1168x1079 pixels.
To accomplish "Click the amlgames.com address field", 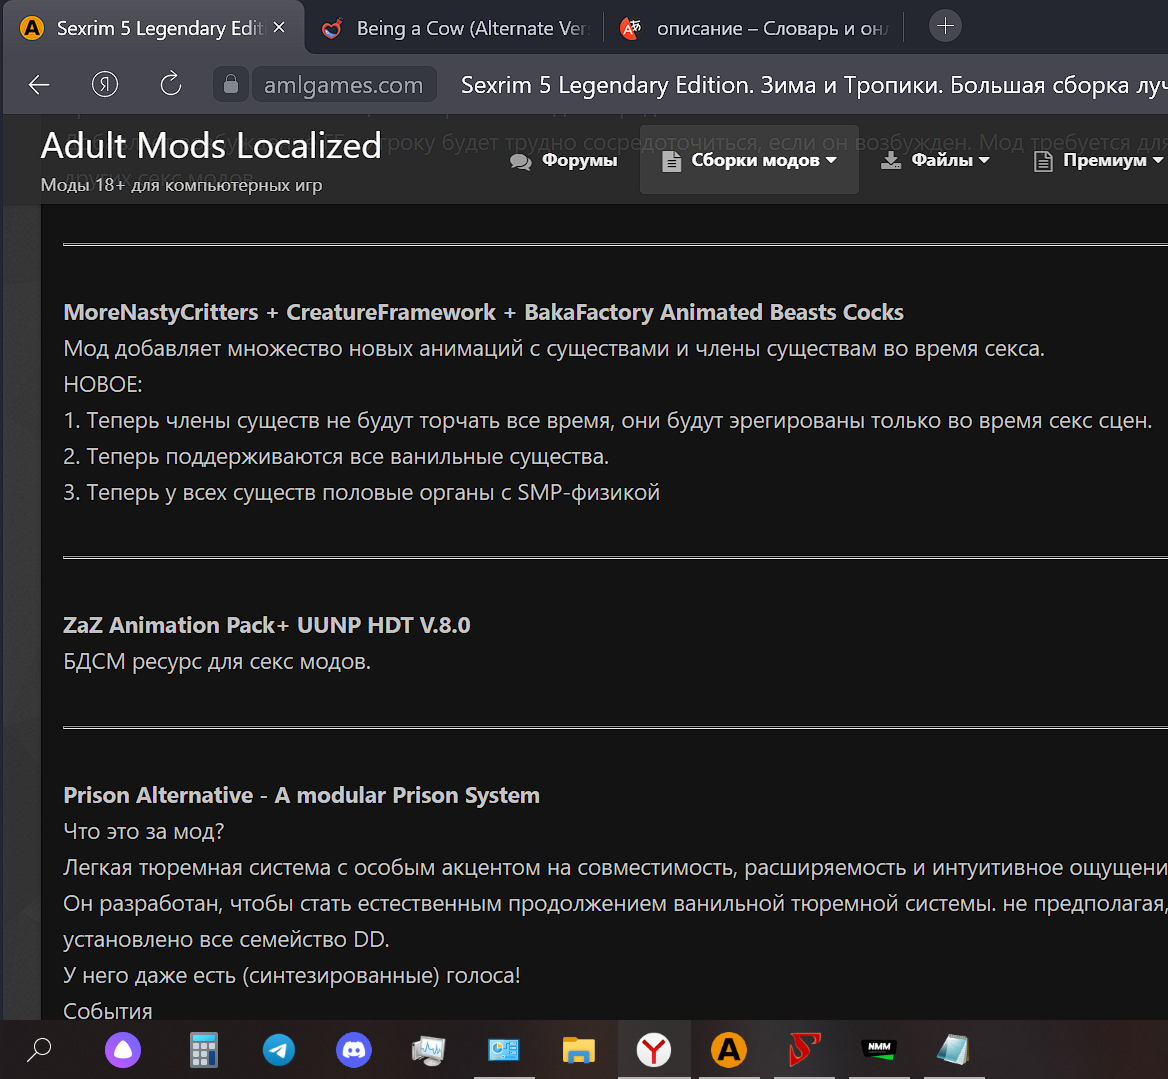I will click(343, 85).
